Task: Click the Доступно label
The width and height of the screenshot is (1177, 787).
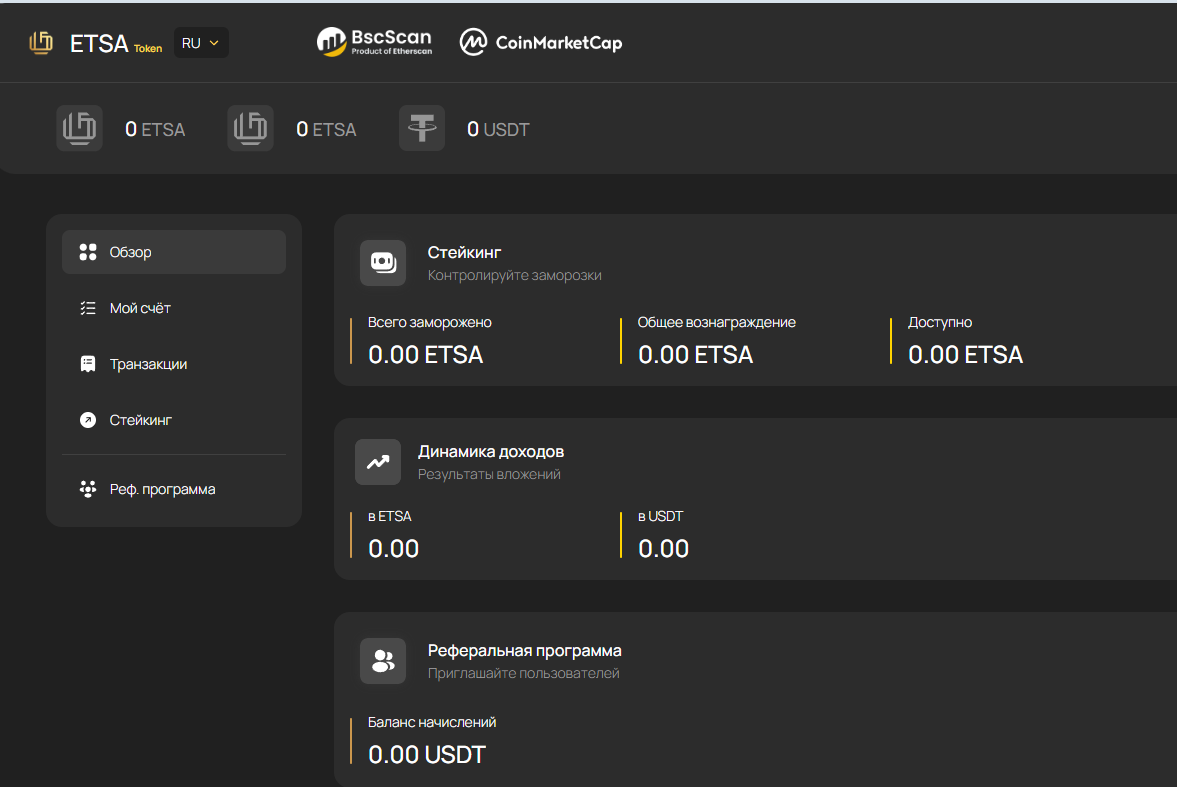Action: [x=940, y=322]
